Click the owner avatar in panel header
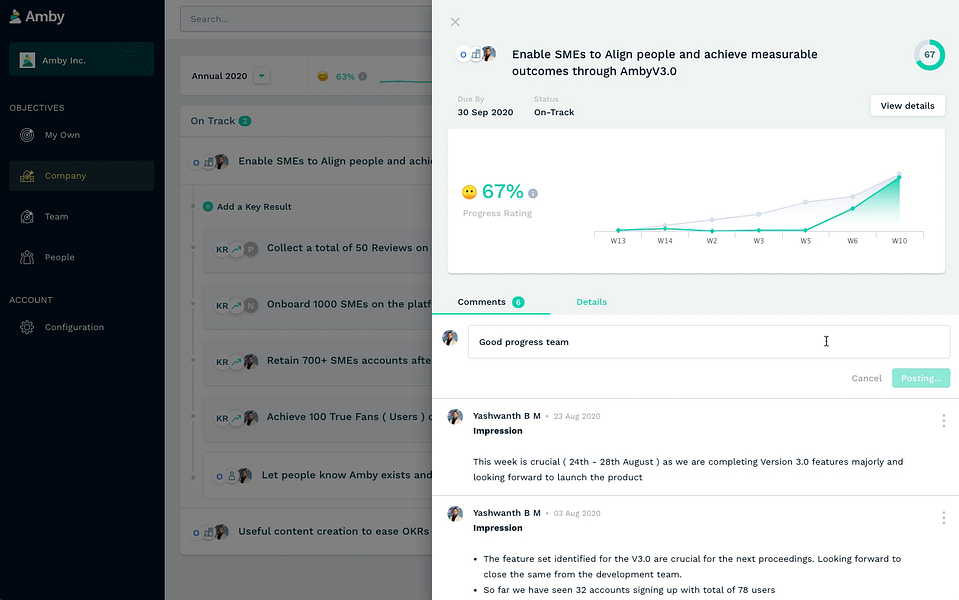959x600 pixels. (x=489, y=54)
